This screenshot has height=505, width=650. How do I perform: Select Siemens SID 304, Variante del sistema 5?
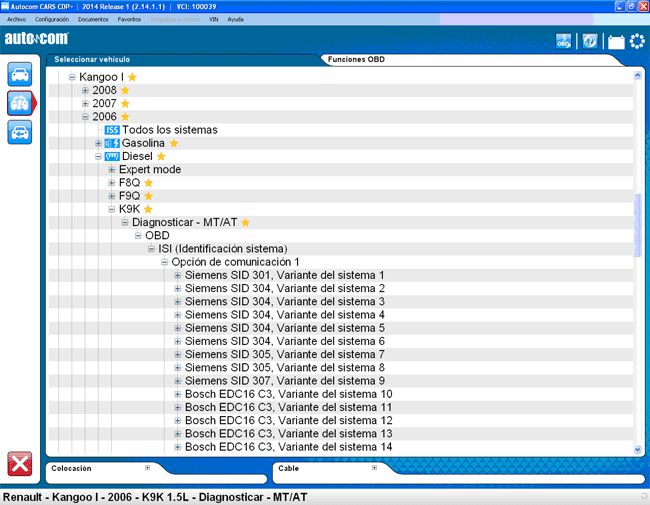(x=285, y=328)
